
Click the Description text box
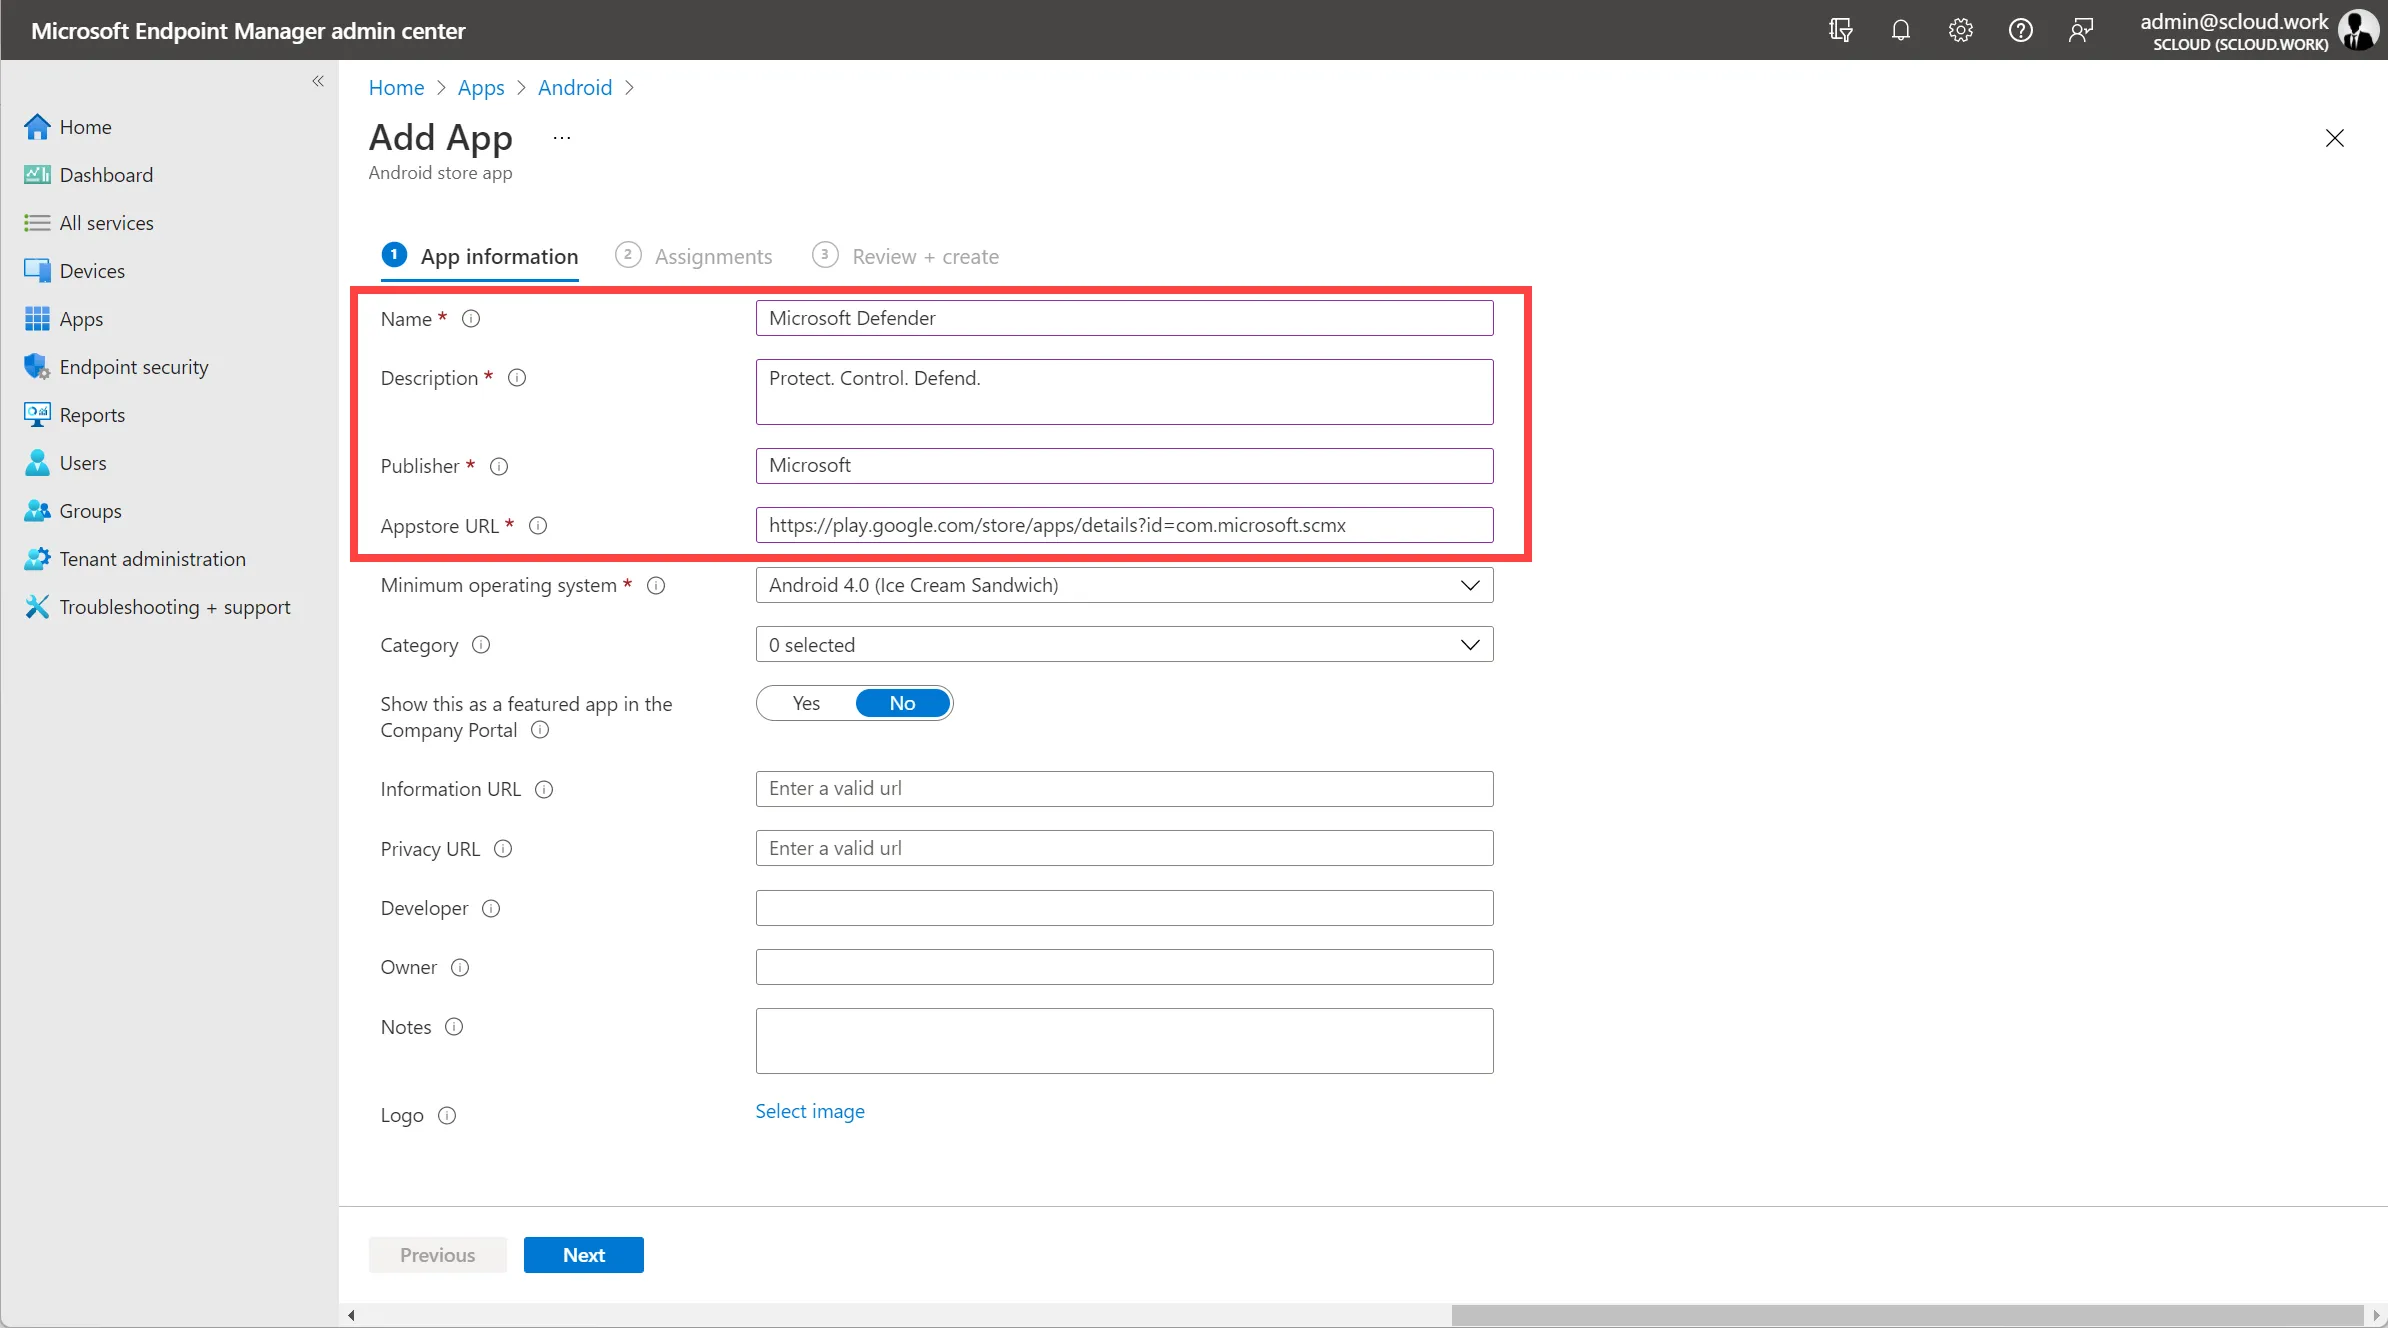coord(1124,392)
